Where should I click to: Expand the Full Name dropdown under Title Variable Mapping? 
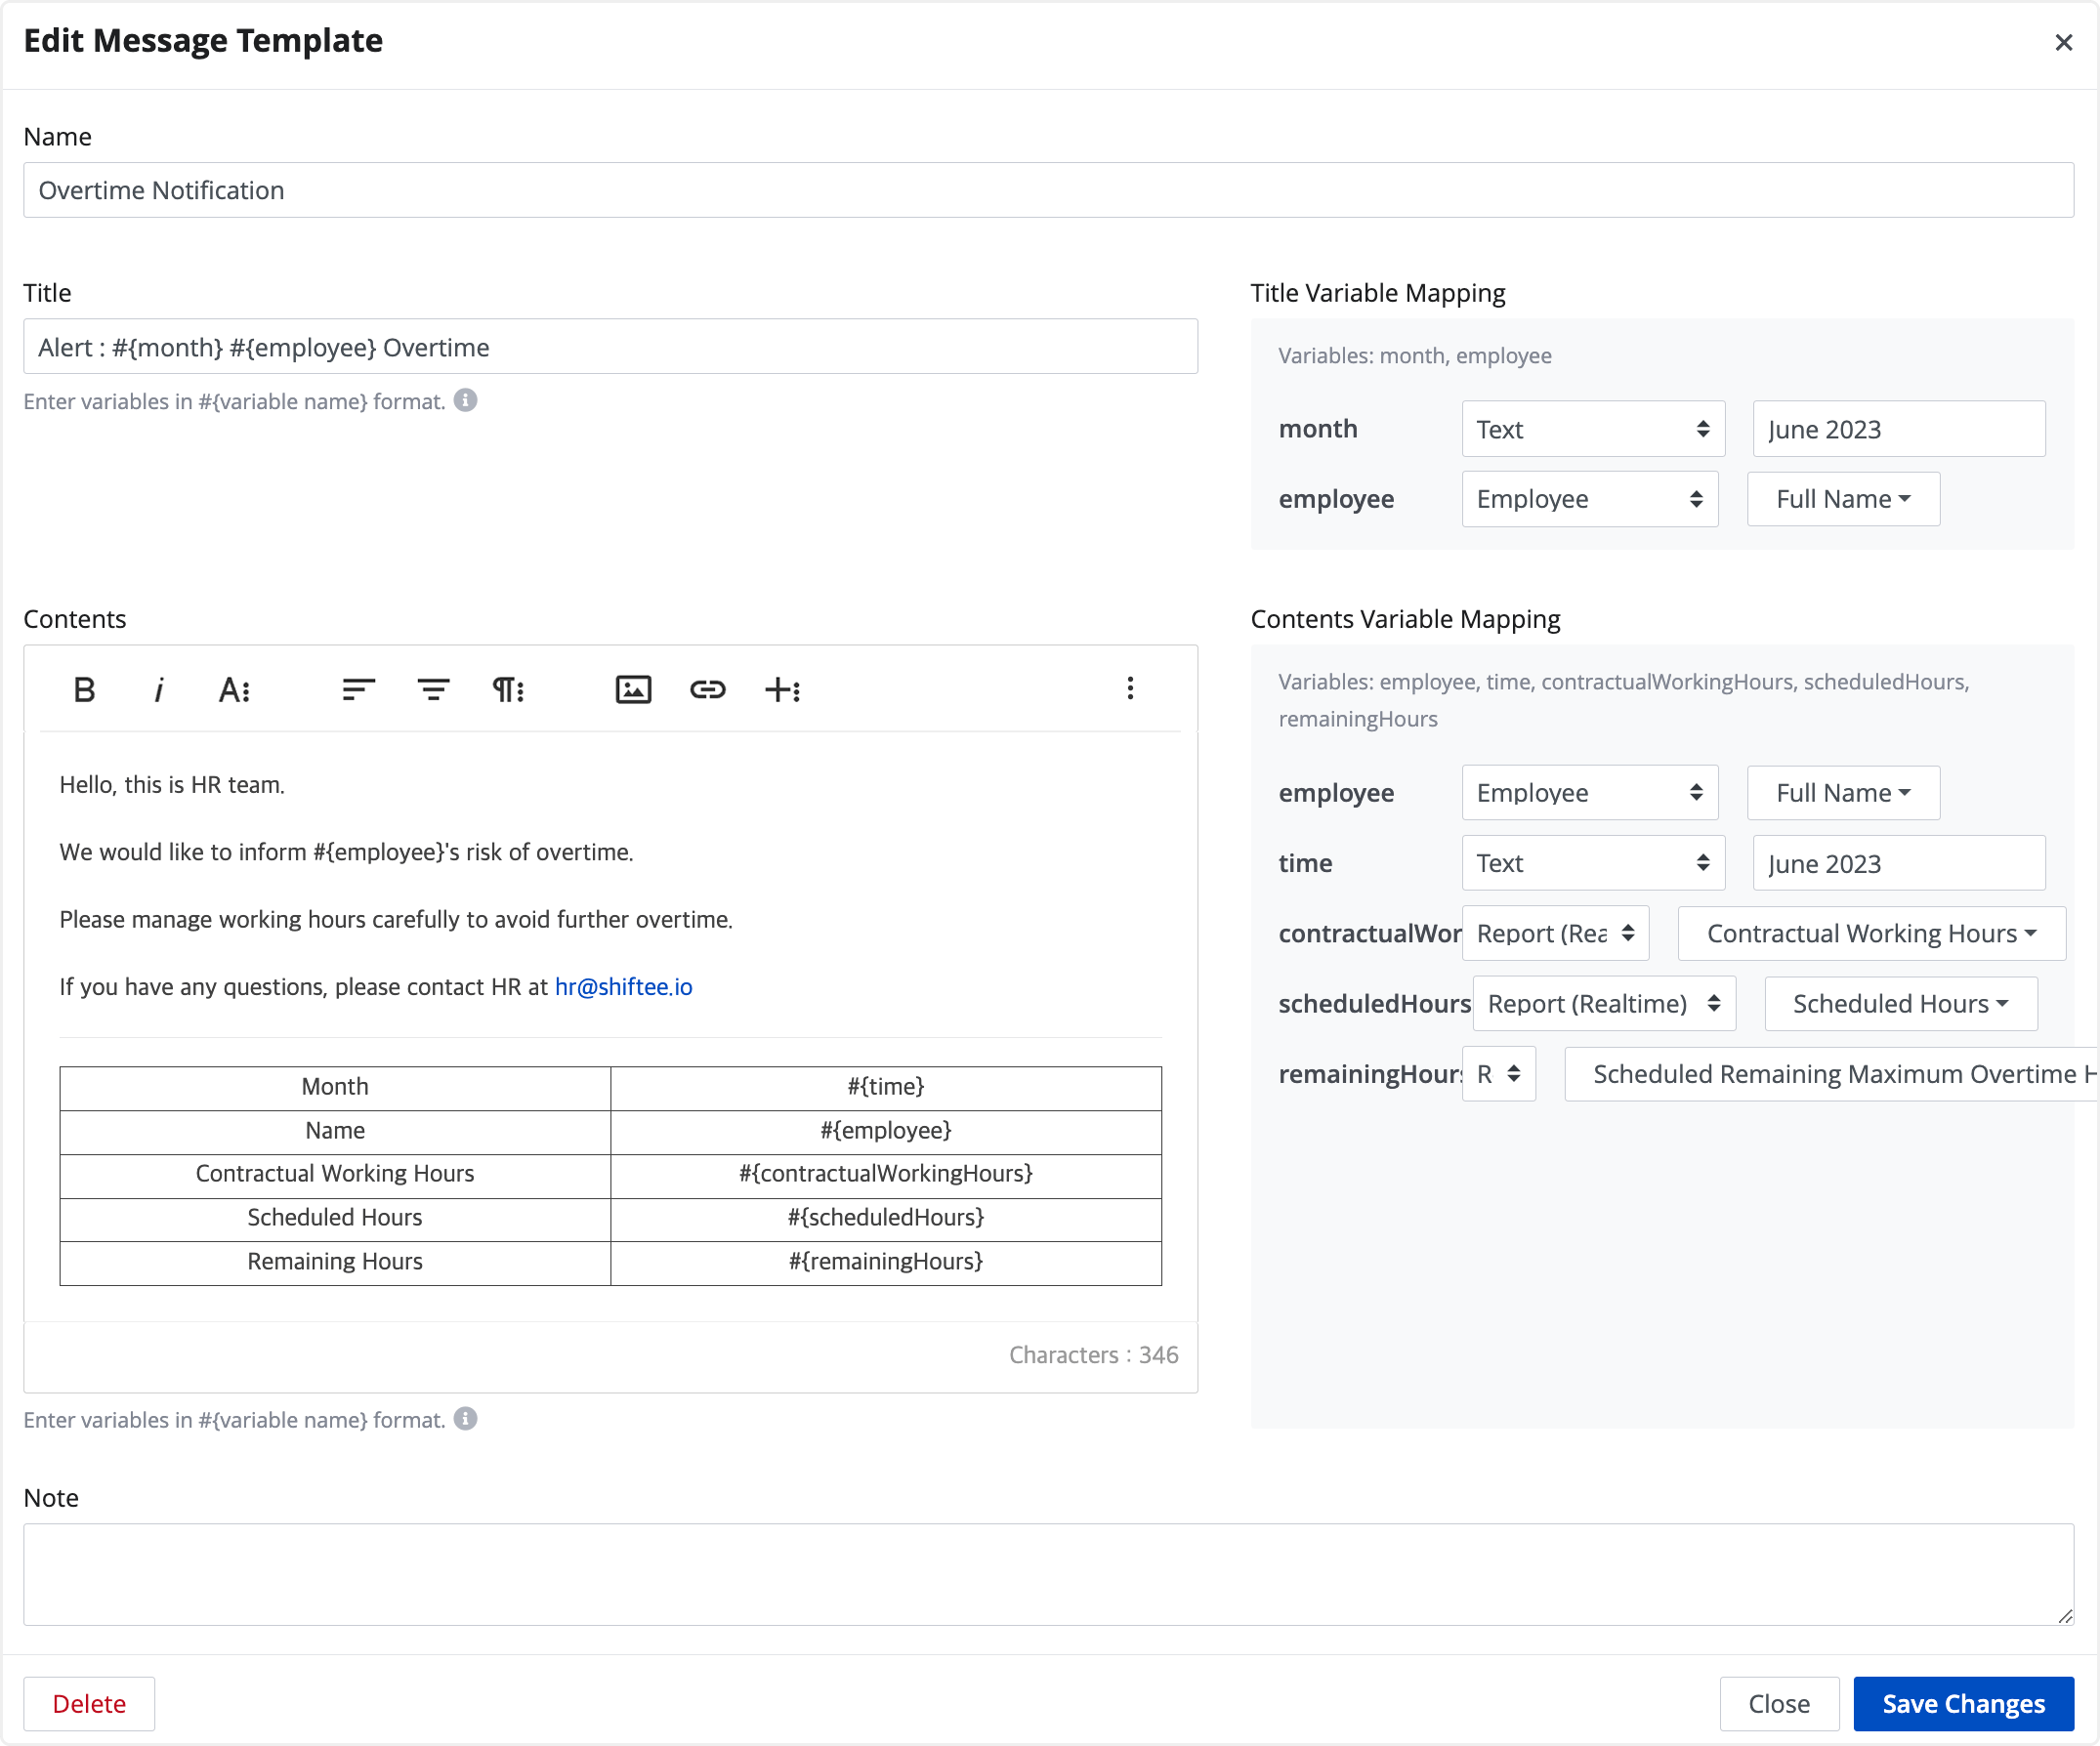point(1842,499)
